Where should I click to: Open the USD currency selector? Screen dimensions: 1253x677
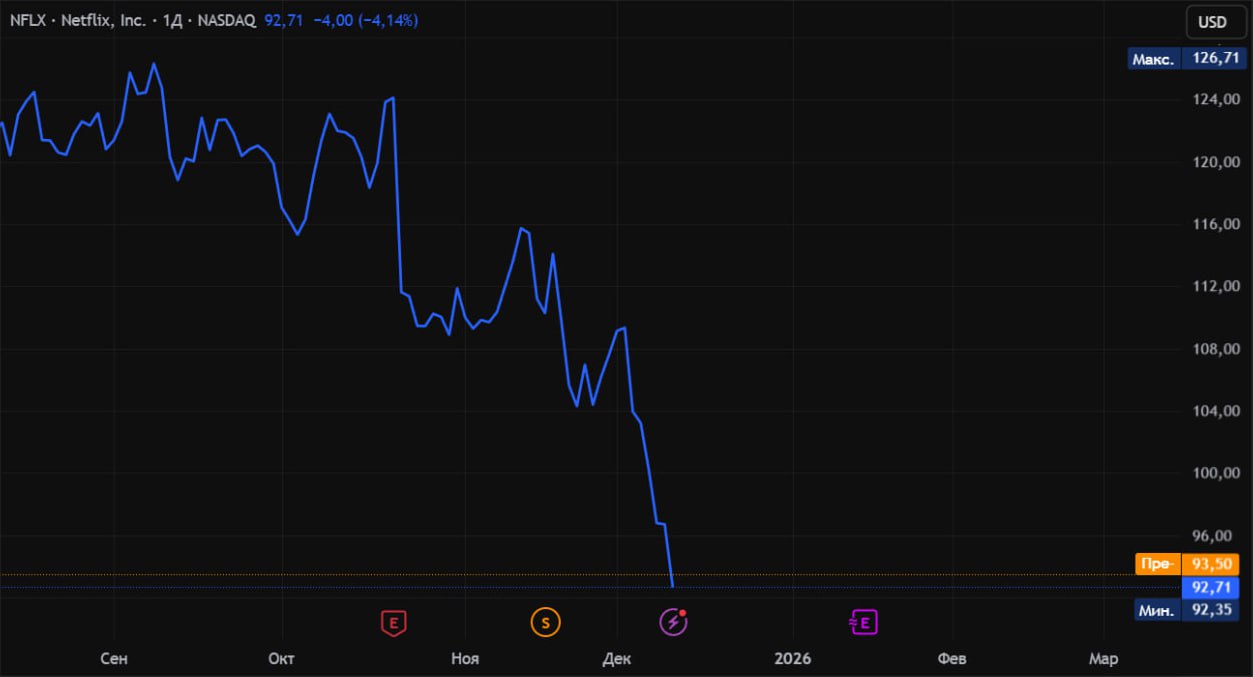(x=1212, y=21)
